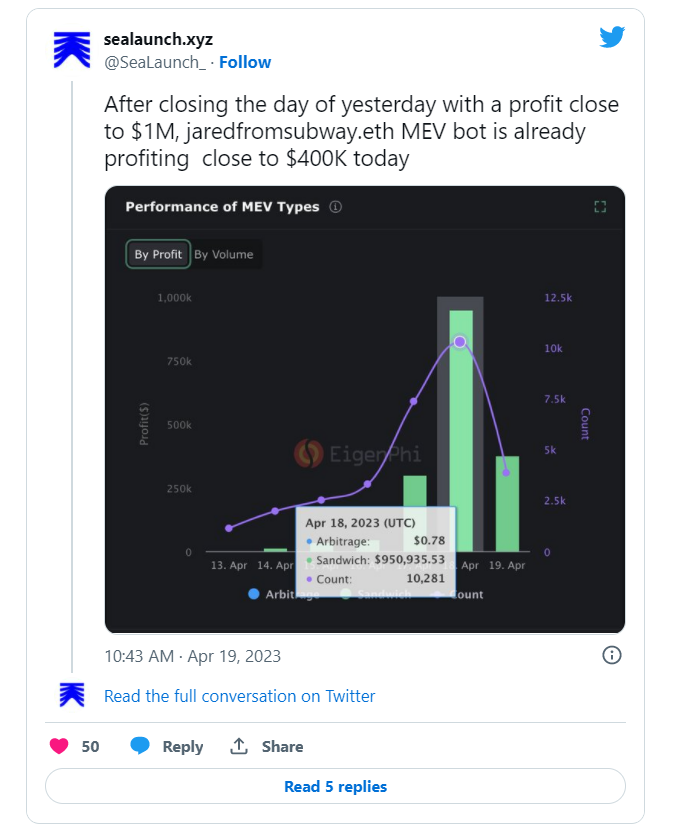Open Read the full conversation on Twitter
Viewport: 679px width, 825px height.
coord(239,696)
